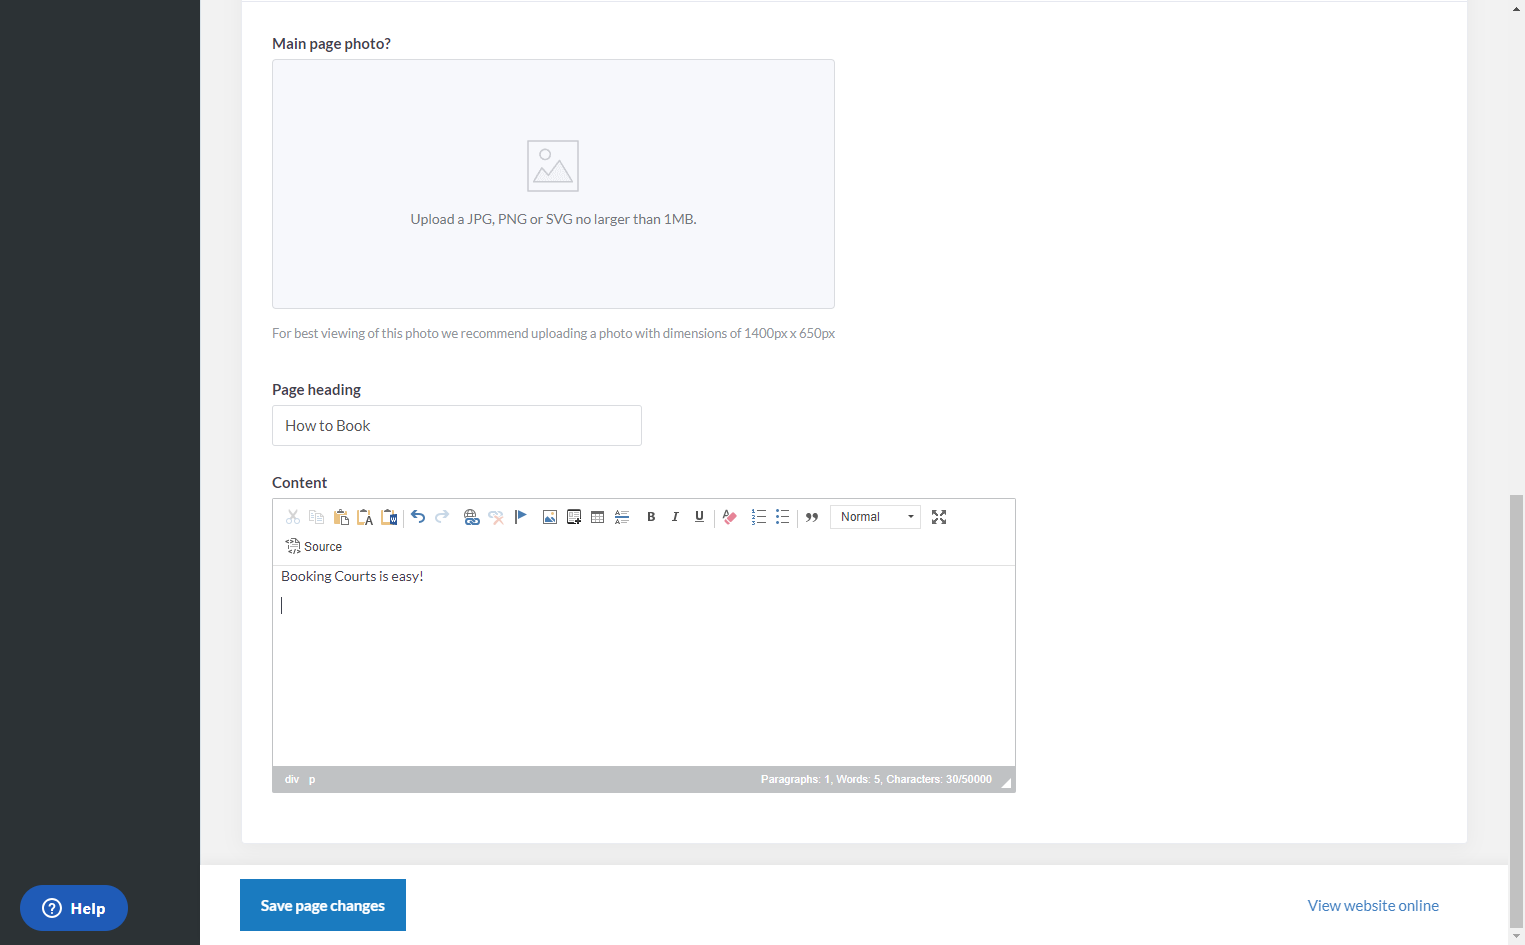
Task: Click the word count status text
Action: click(876, 779)
